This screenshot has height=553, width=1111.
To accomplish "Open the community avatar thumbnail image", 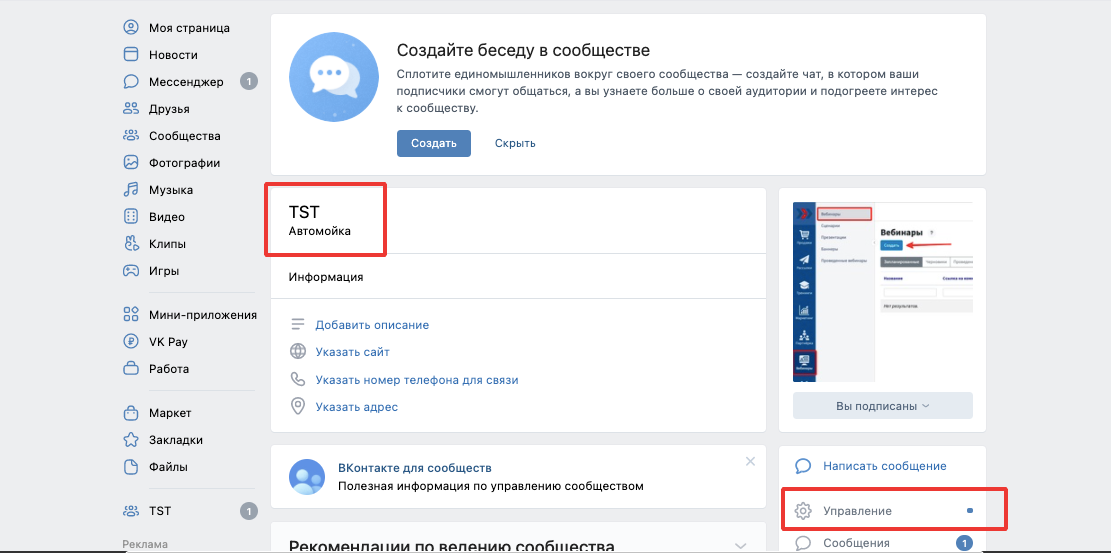I will (x=882, y=292).
